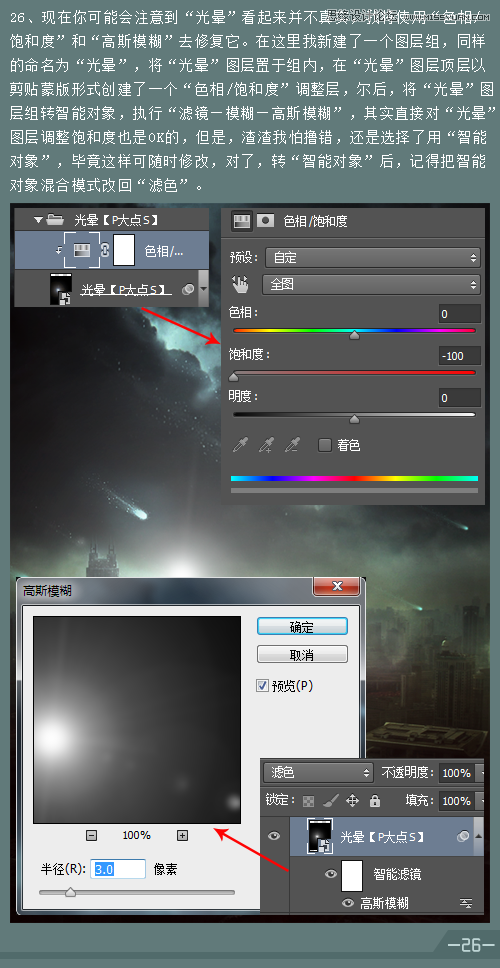Collapse the filter list arrow on the bottom 光晕 layer
Screen dimensions: 500x968
click(x=478, y=836)
